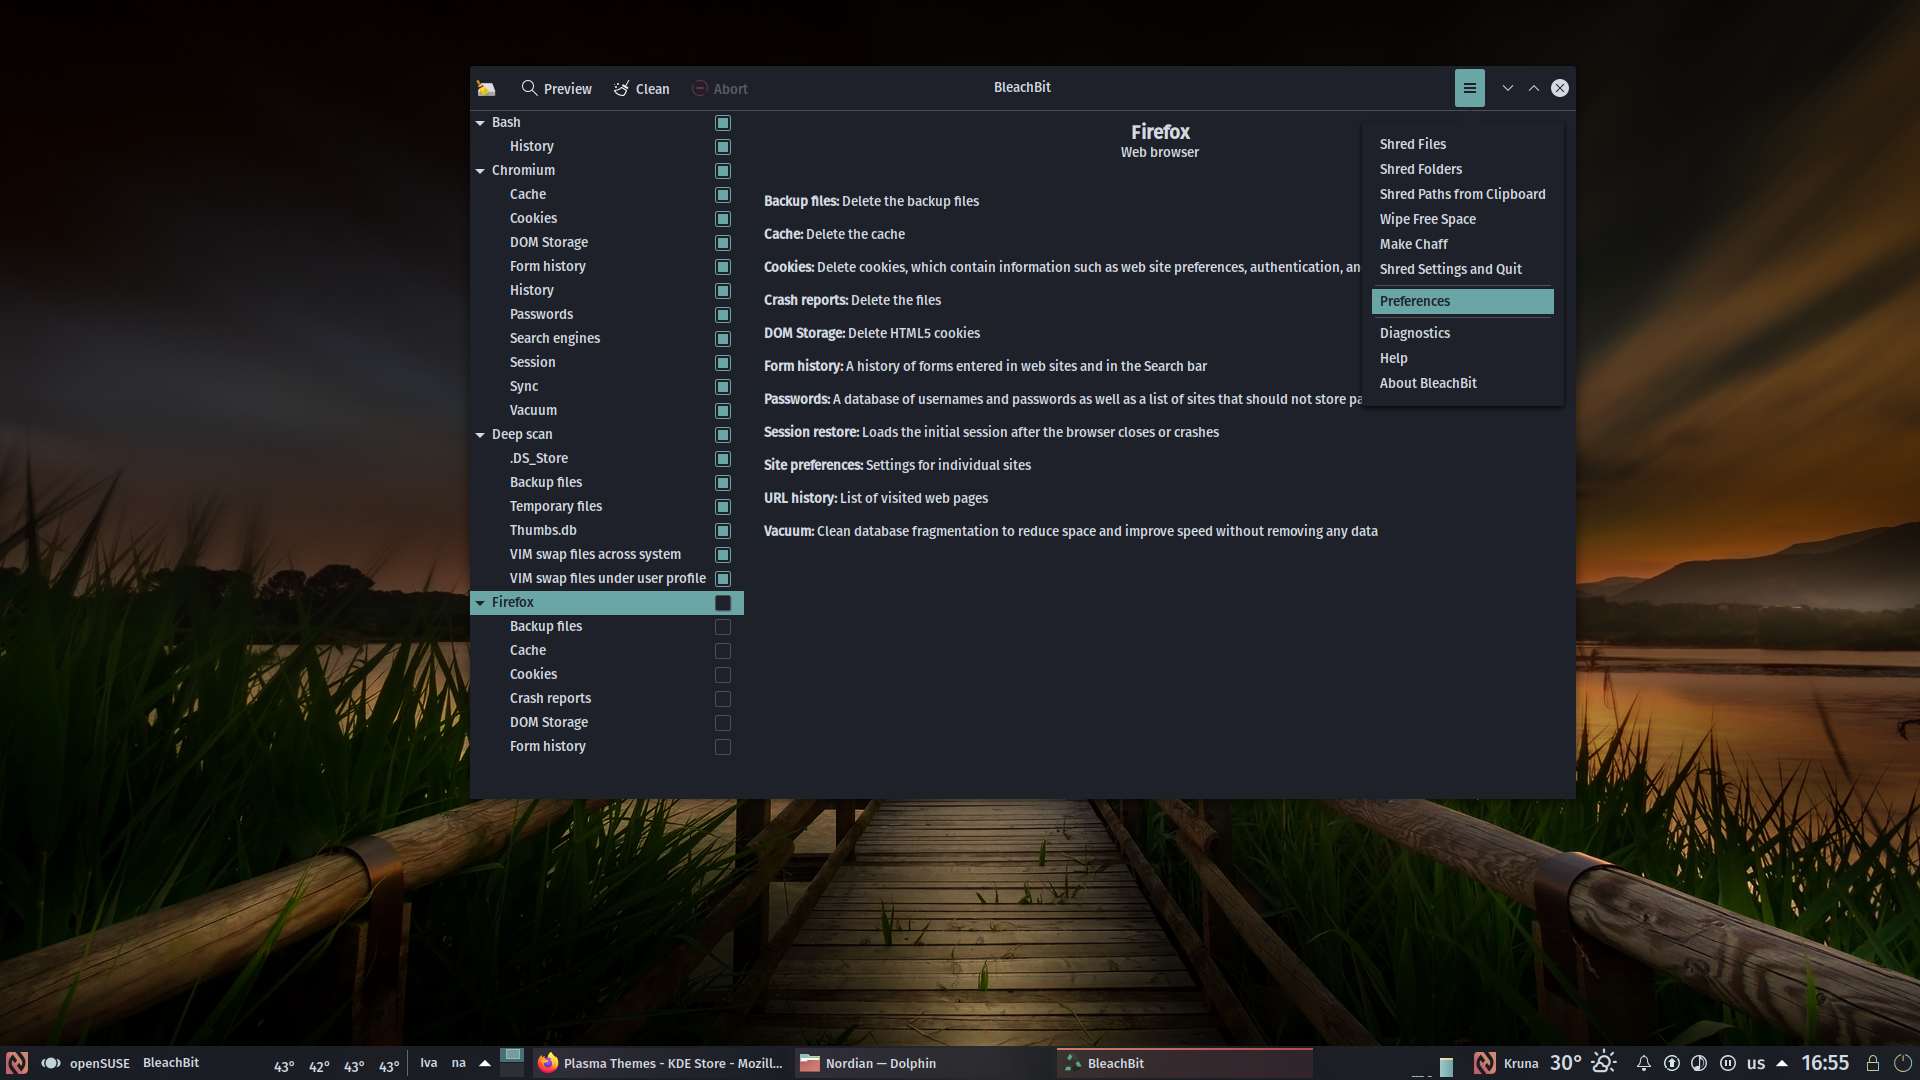The height and width of the screenshot is (1080, 1920).
Task: Collapse the Deep scan tree group
Action: click(480, 435)
